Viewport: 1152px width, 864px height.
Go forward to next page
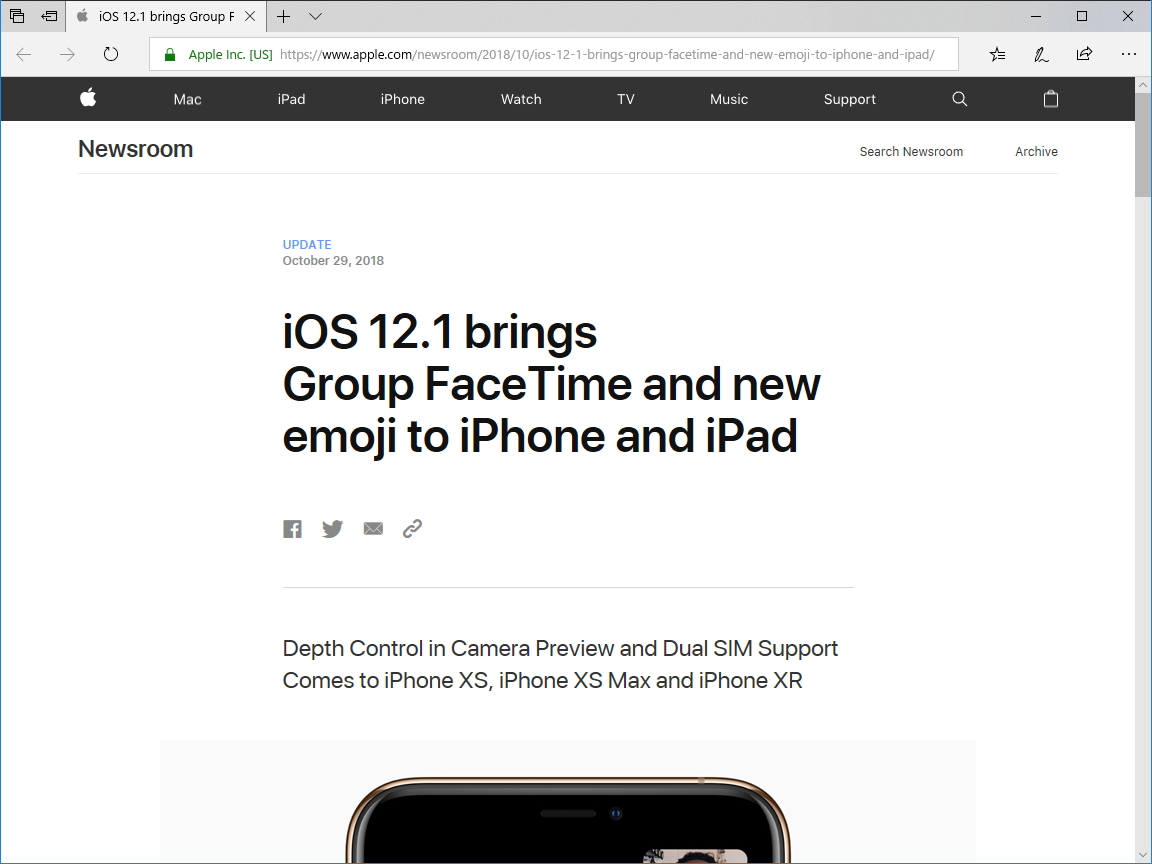(67, 54)
